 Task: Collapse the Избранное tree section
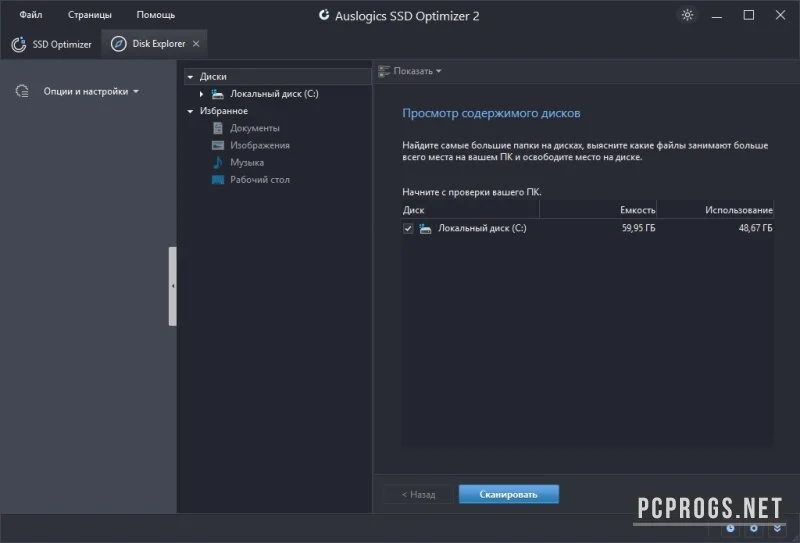190,111
